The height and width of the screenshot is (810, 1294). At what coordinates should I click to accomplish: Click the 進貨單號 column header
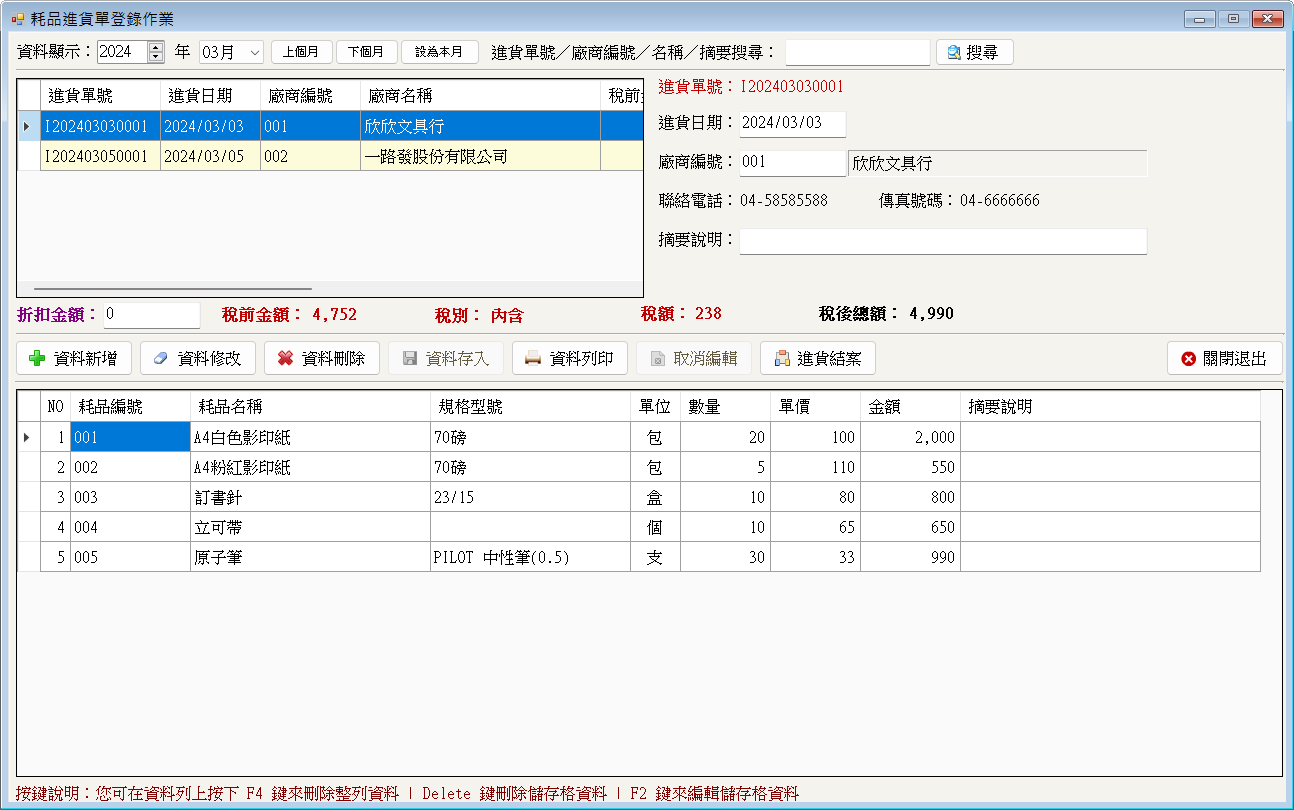point(100,96)
